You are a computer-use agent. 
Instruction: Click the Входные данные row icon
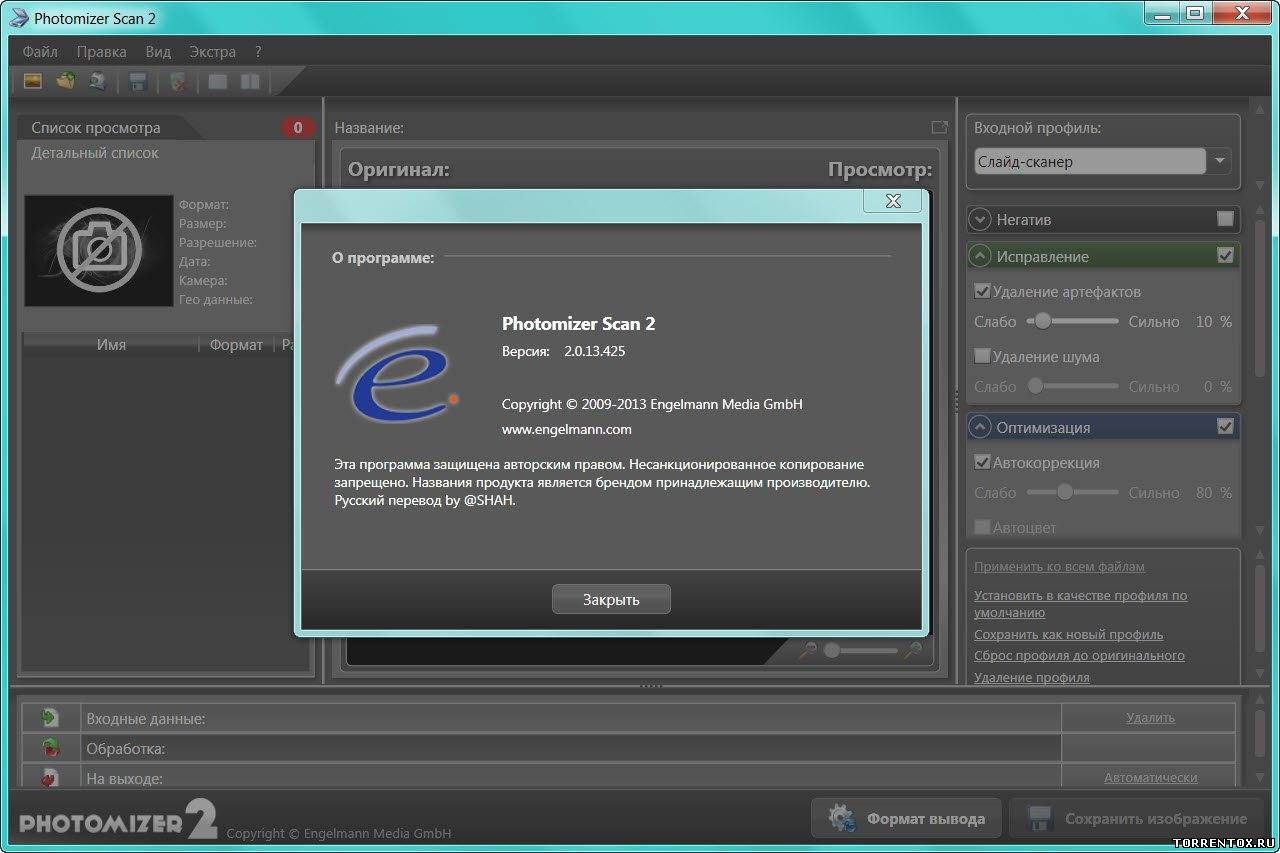pyautogui.click(x=49, y=718)
